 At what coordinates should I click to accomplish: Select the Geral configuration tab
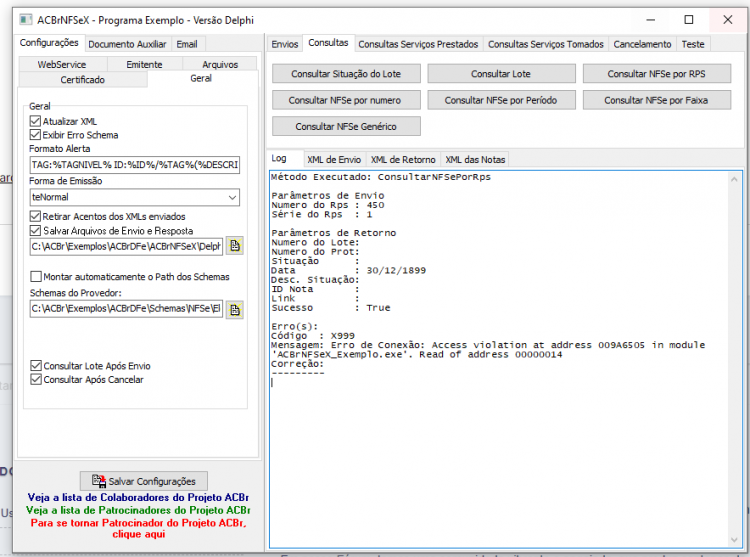click(201, 78)
